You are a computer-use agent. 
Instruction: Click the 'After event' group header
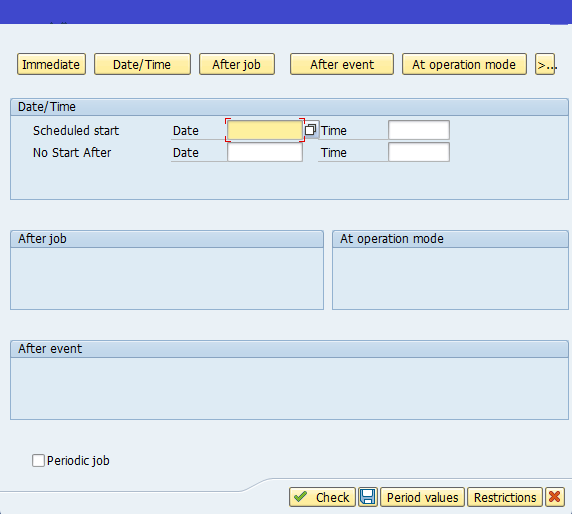(289, 349)
